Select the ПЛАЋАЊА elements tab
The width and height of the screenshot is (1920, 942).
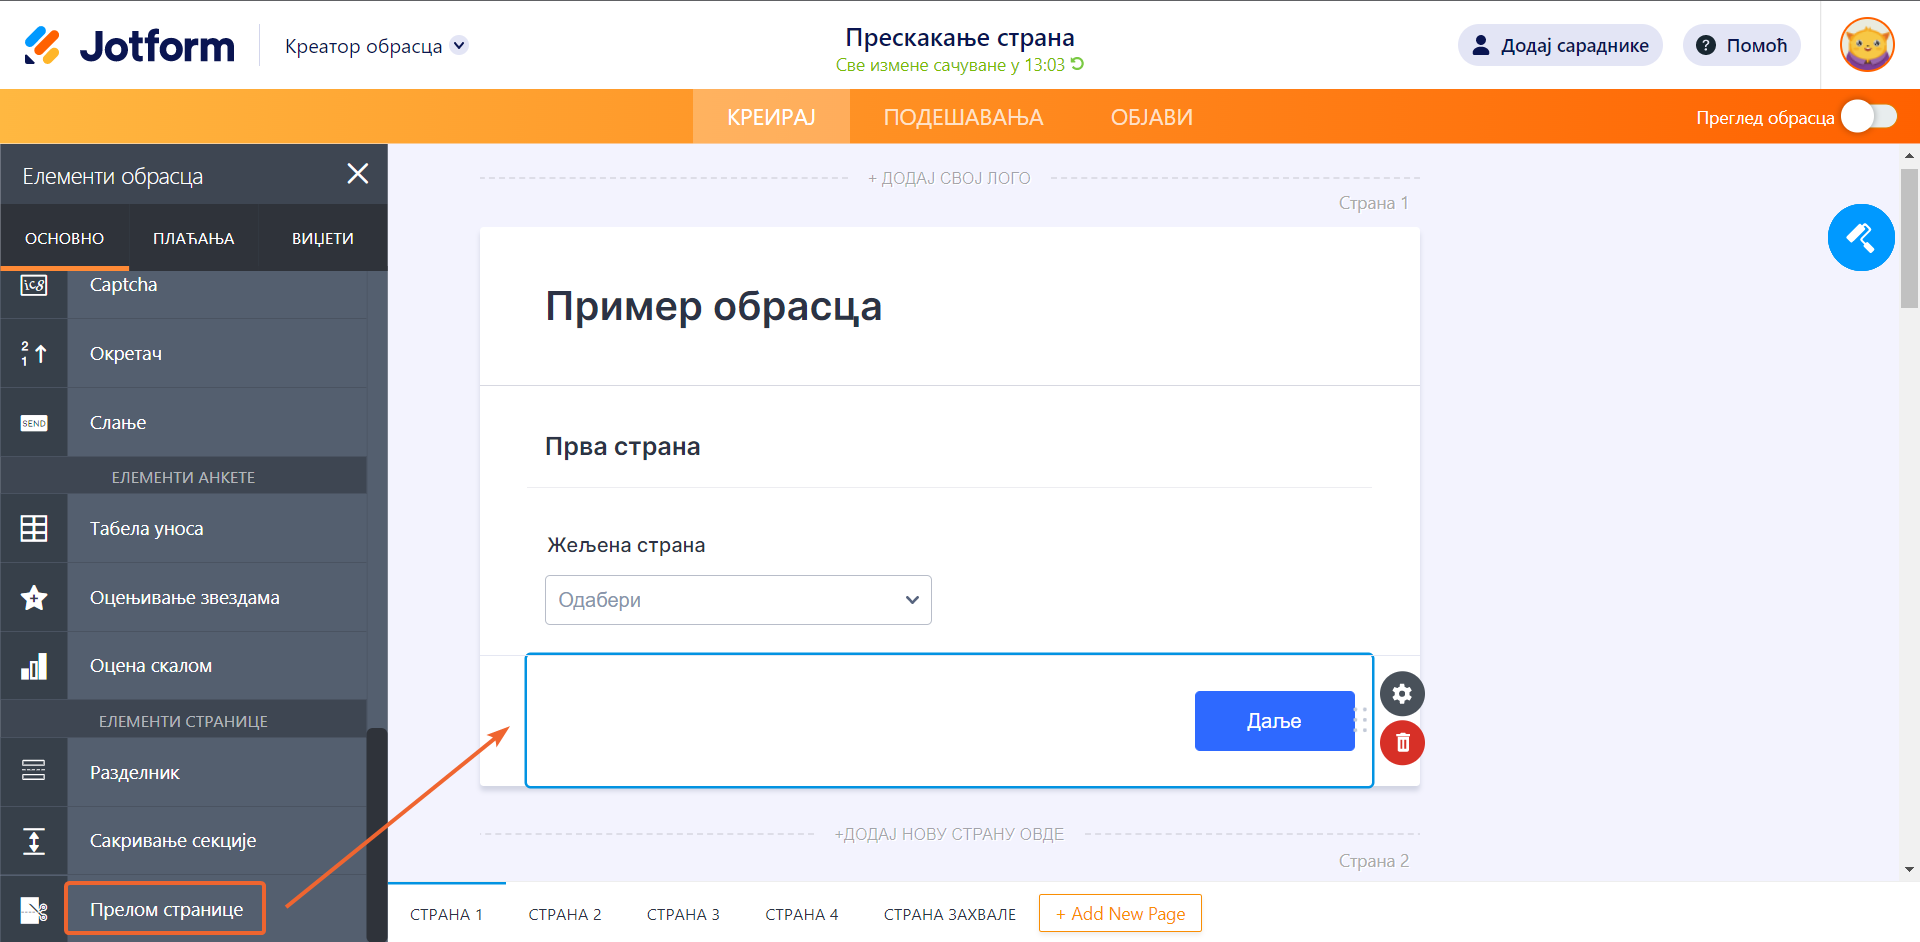pyautogui.click(x=194, y=238)
